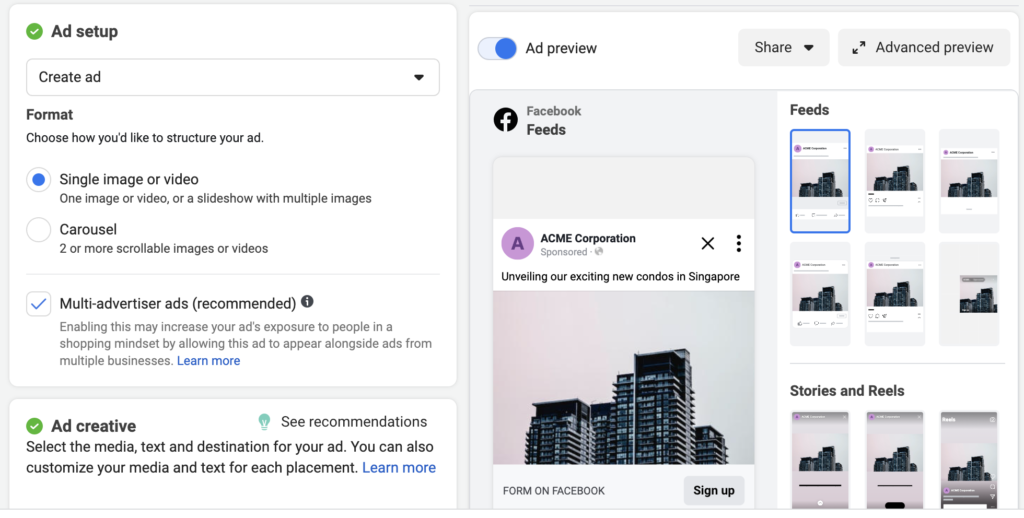Dismiss the ad with the X icon
Viewport: 1024px width, 518px height.
pos(707,244)
